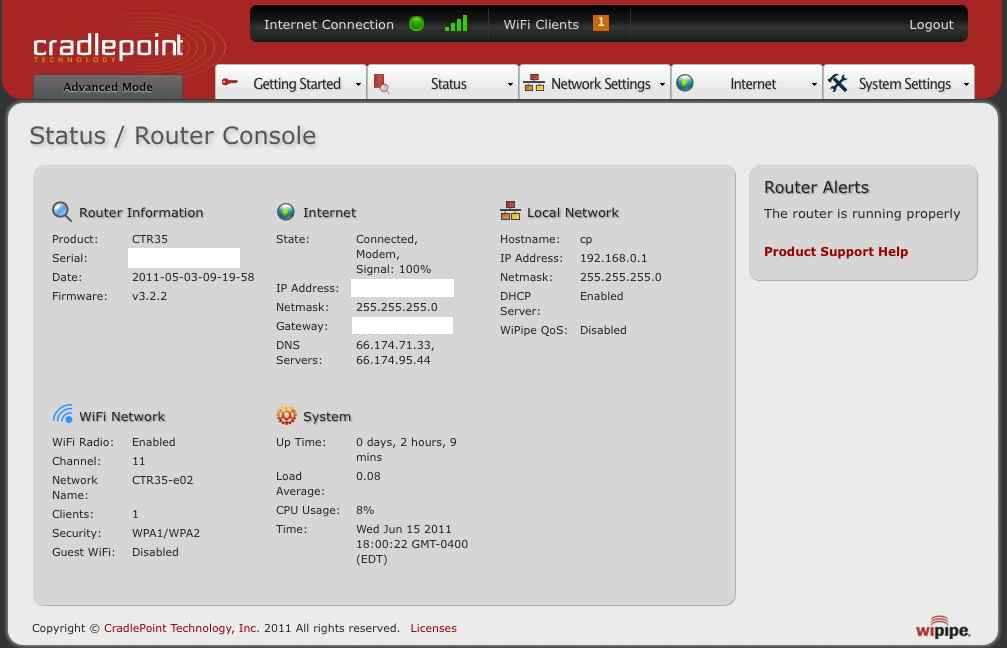
Task: Click the network icon beside Network Settings
Action: pos(534,83)
